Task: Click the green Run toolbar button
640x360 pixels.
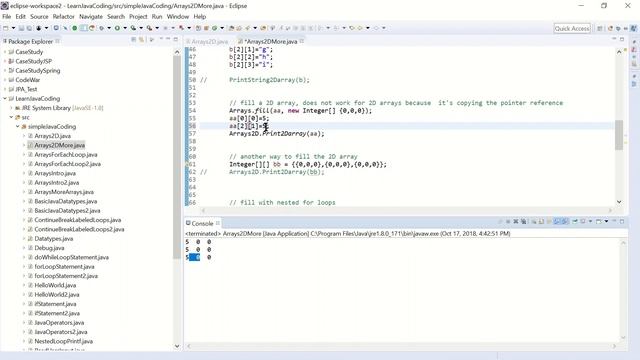Action: coord(117,28)
